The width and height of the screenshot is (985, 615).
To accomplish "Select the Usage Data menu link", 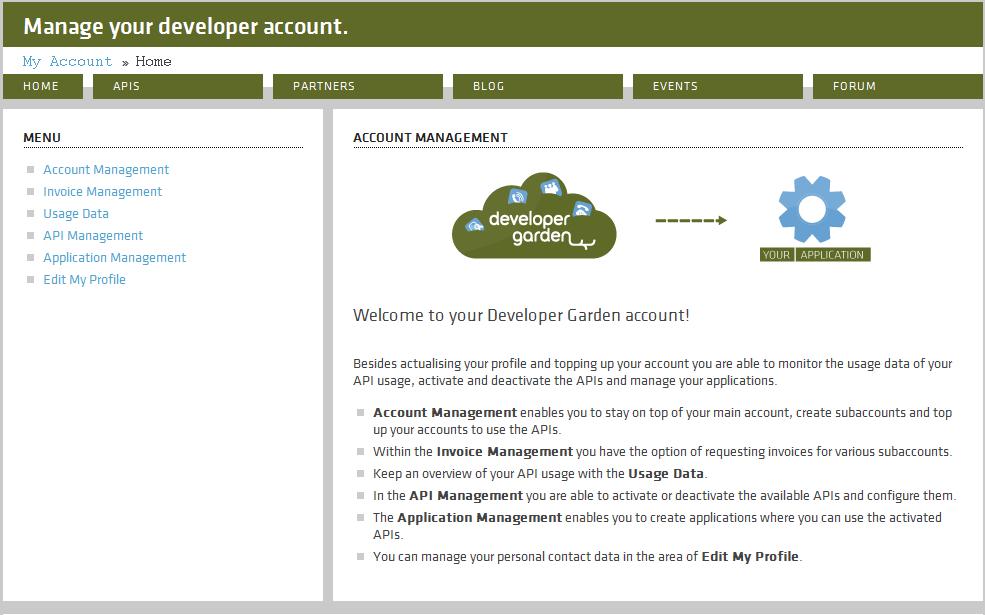I will point(76,214).
